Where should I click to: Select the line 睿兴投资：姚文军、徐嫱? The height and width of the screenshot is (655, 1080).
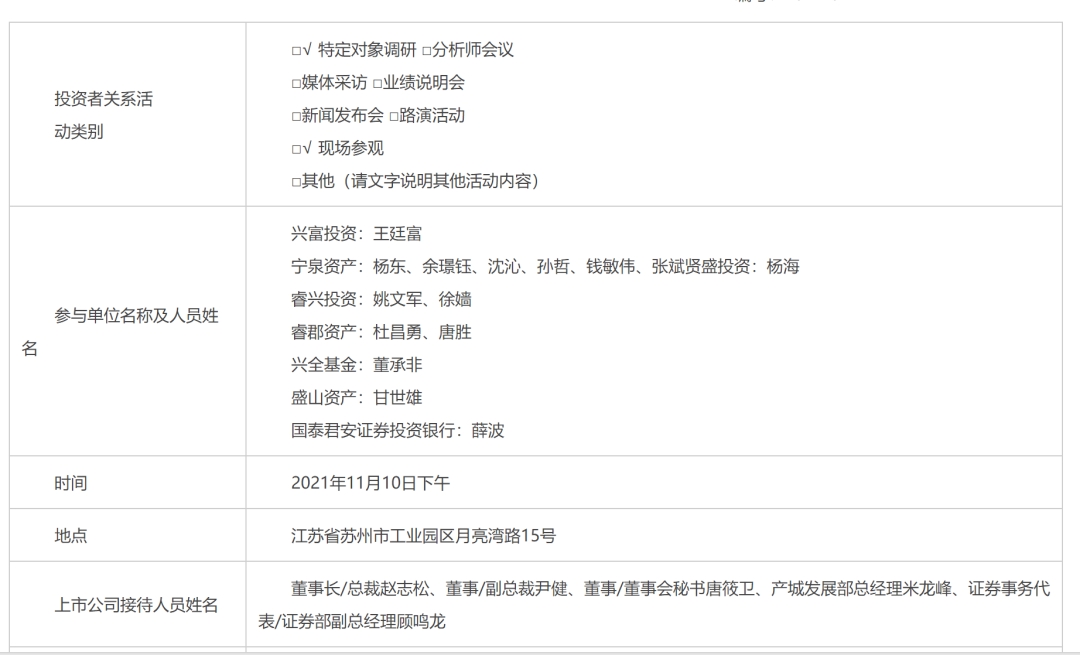click(381, 300)
